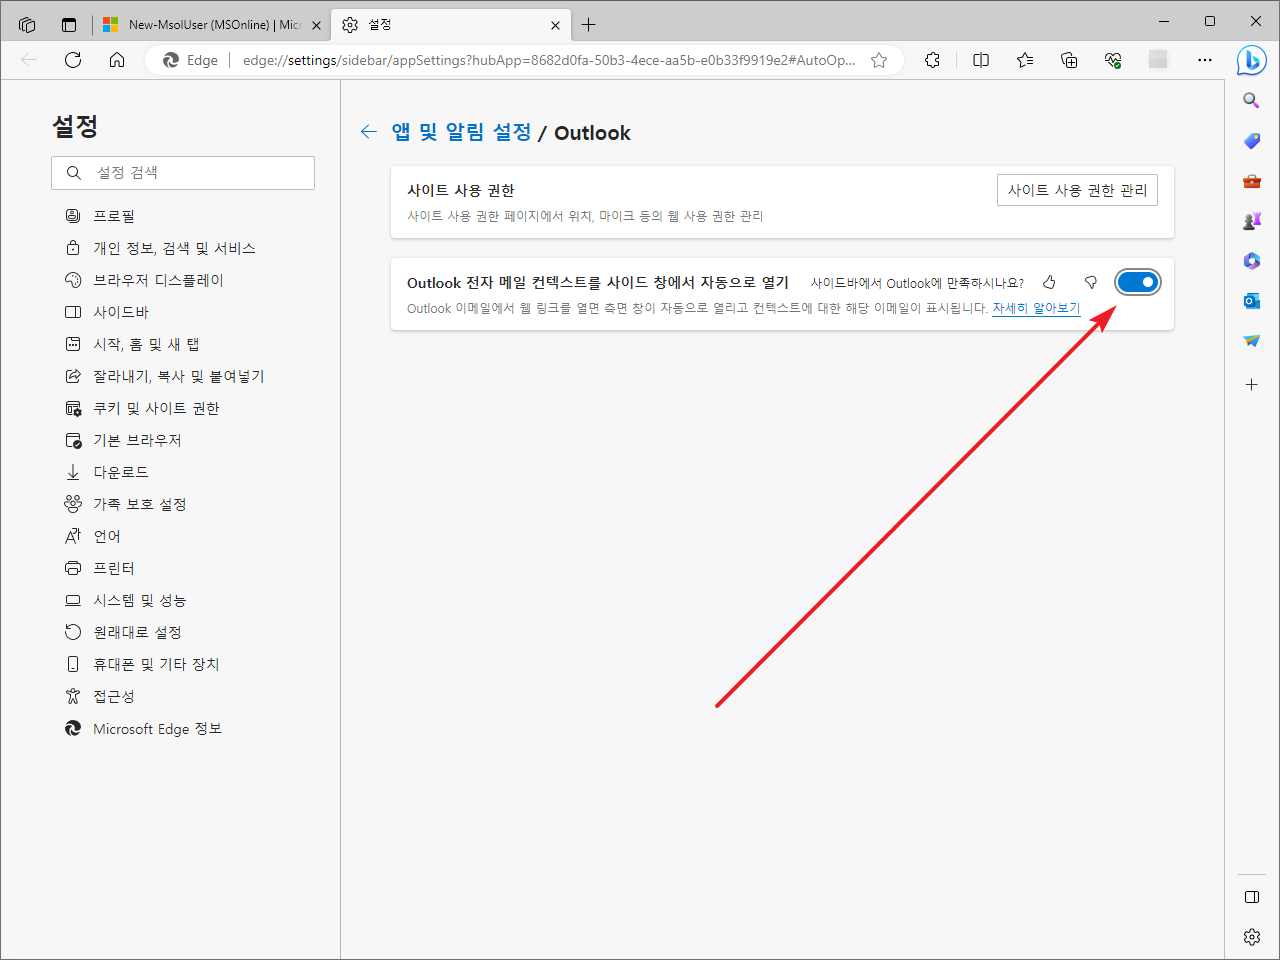Open 기본 브라우저 section
Screen dimensions: 1280x960
[x=137, y=440]
